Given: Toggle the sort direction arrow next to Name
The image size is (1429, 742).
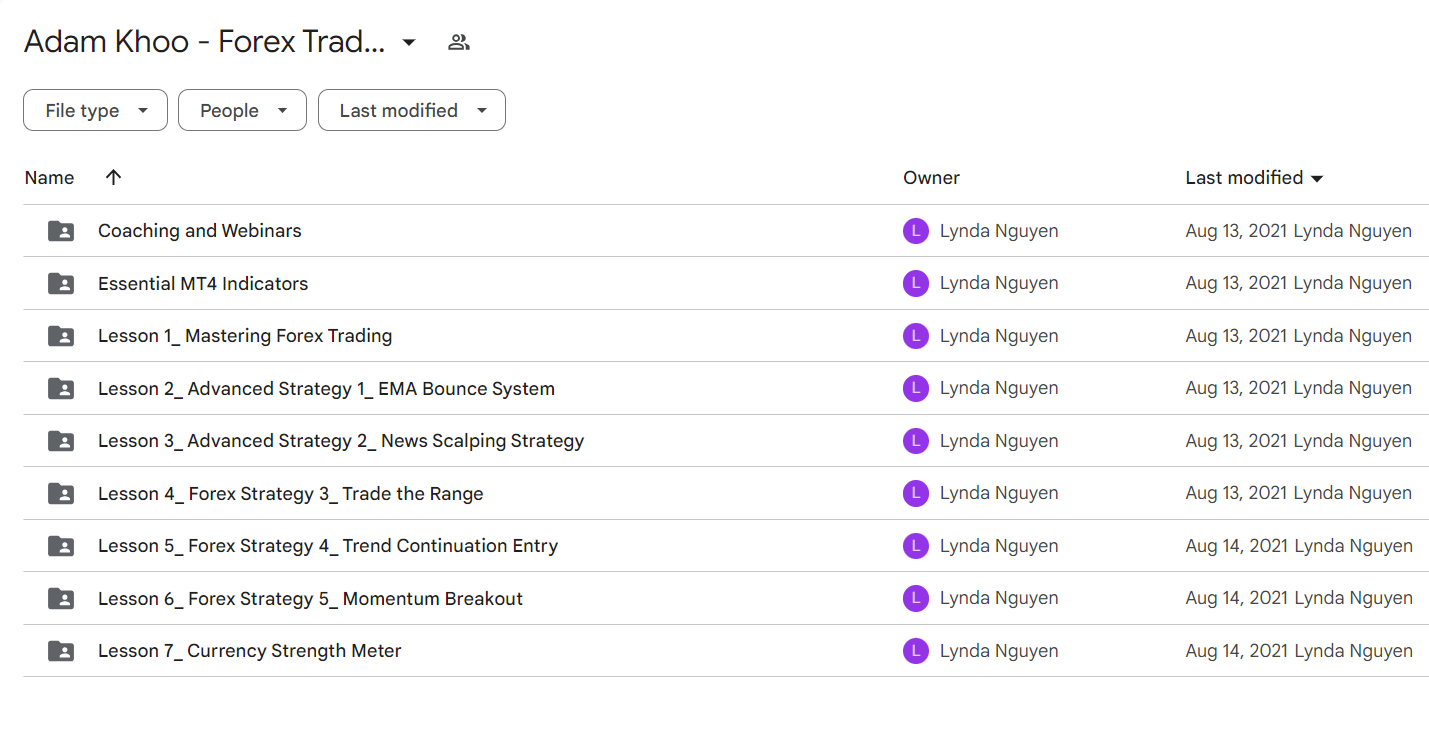Looking at the screenshot, I should (x=113, y=177).
